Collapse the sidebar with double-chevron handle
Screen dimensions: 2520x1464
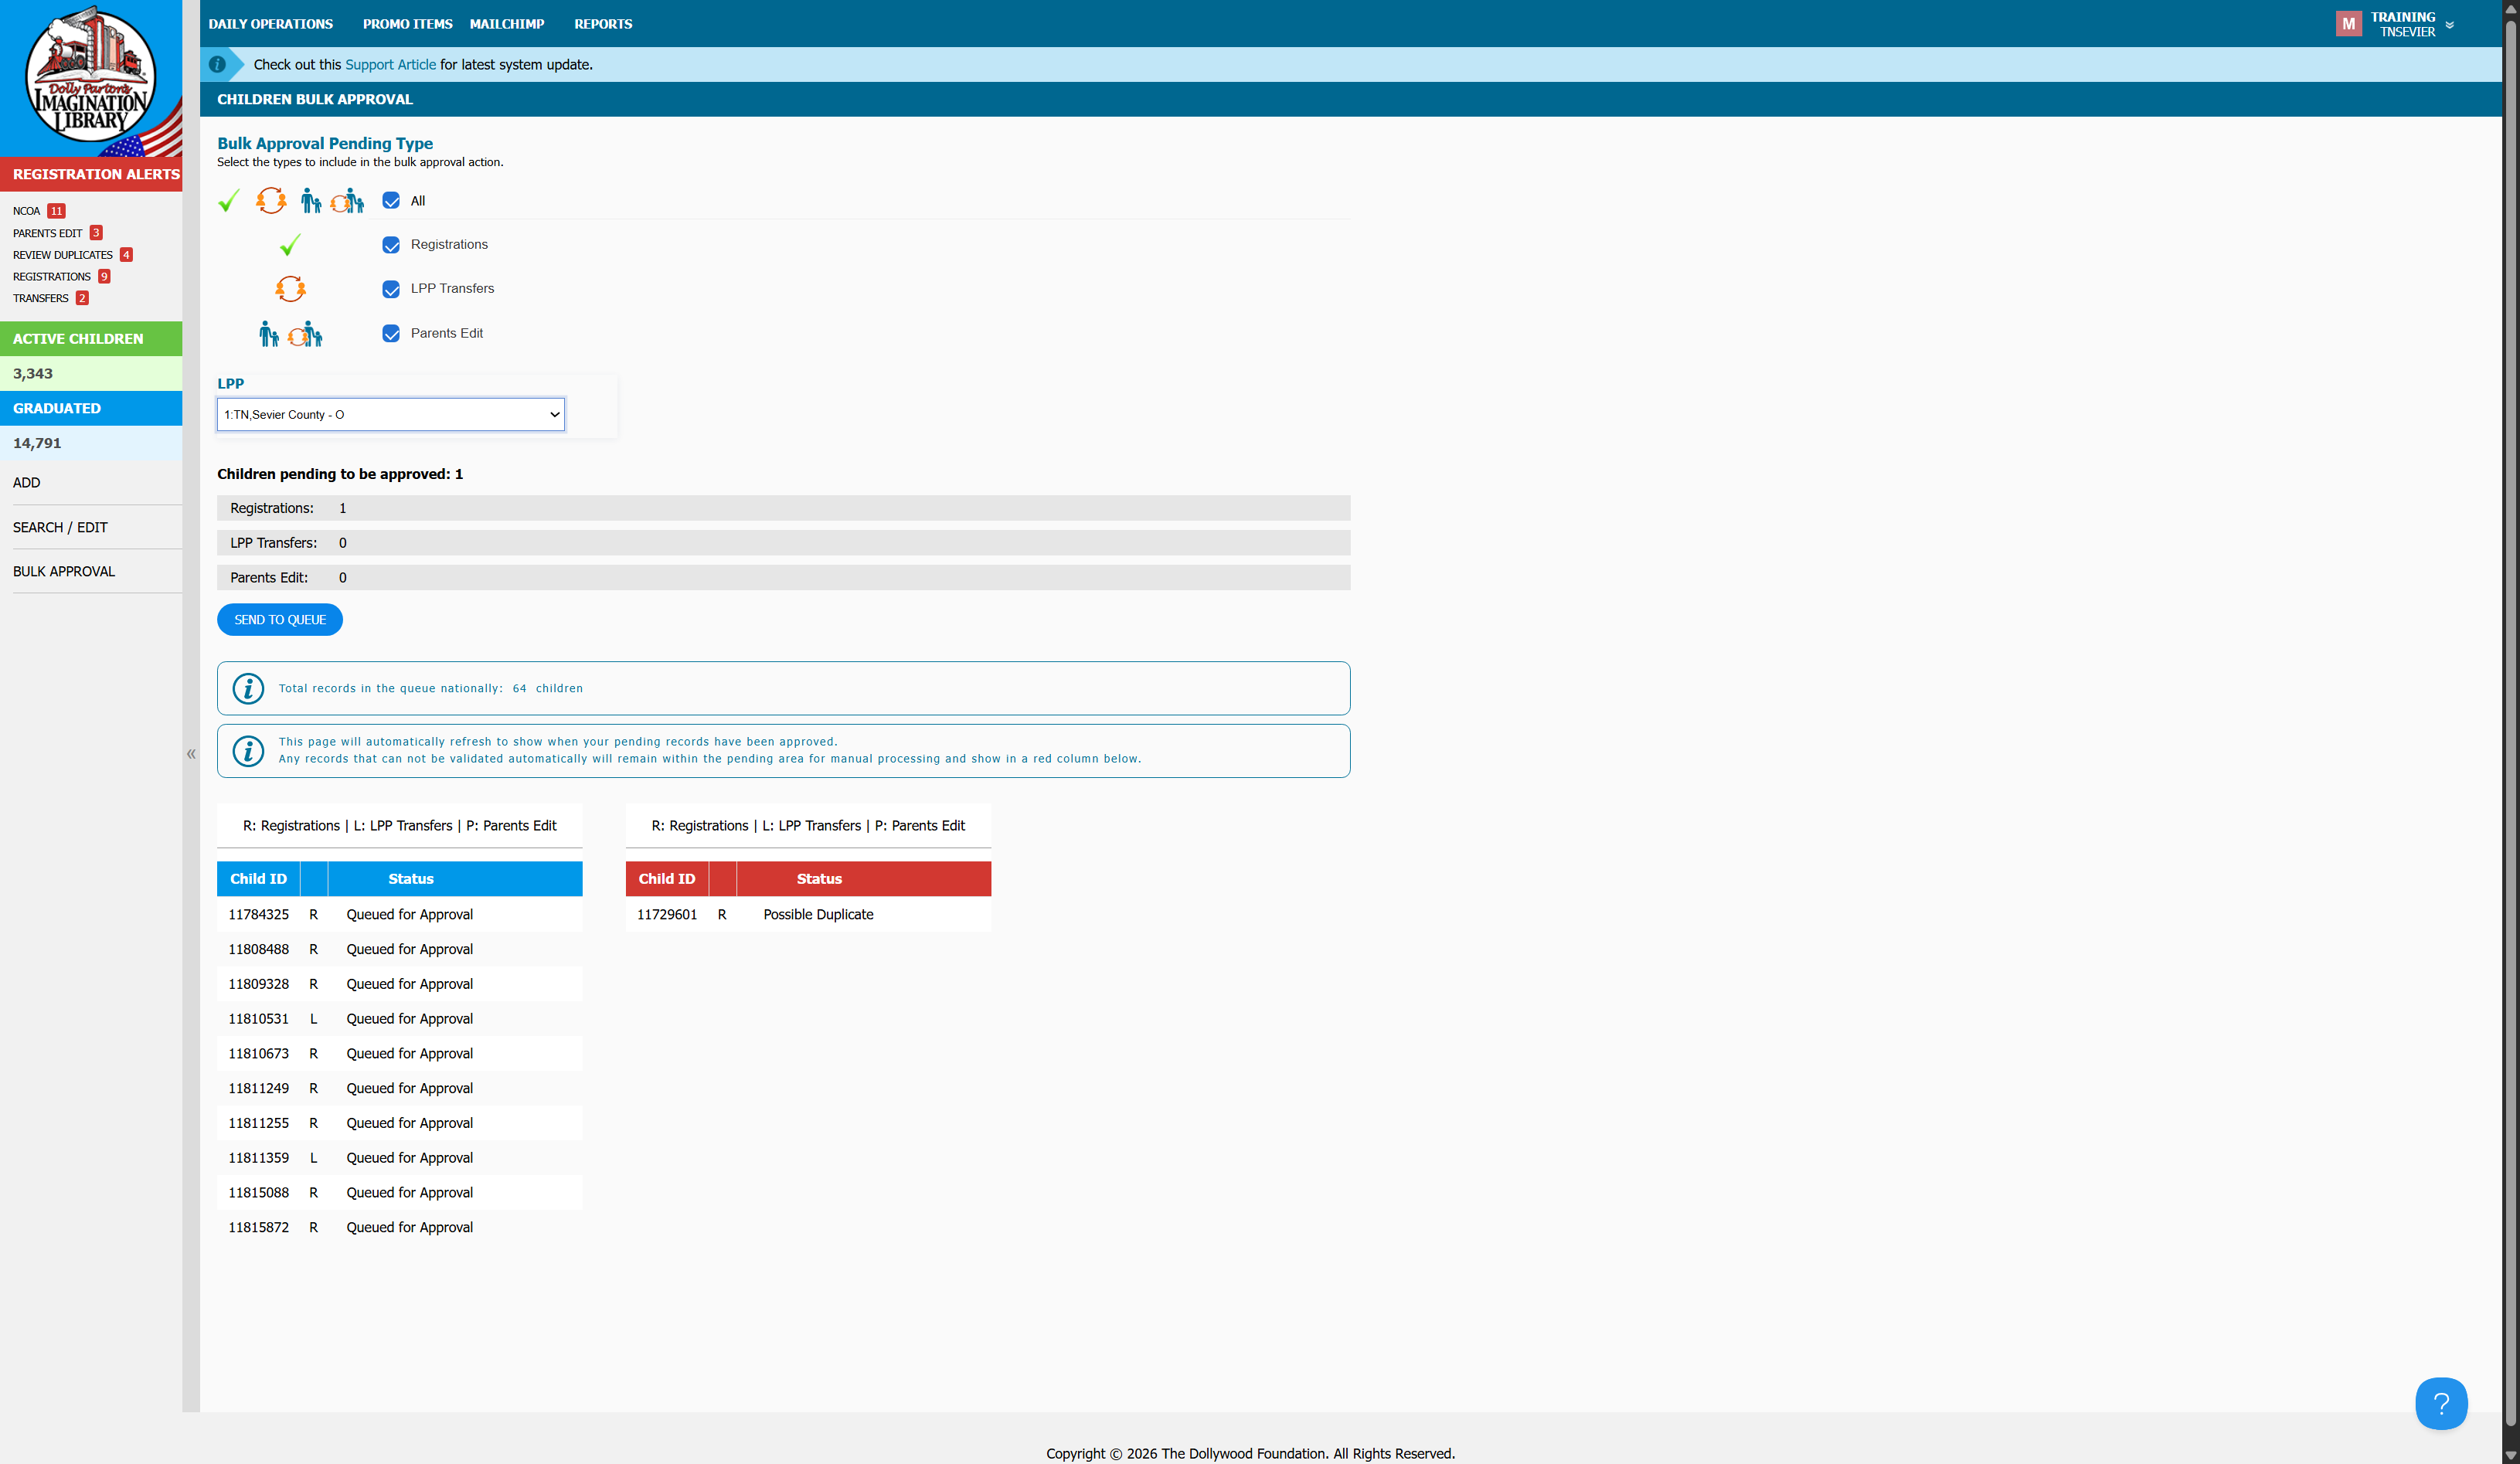(191, 754)
